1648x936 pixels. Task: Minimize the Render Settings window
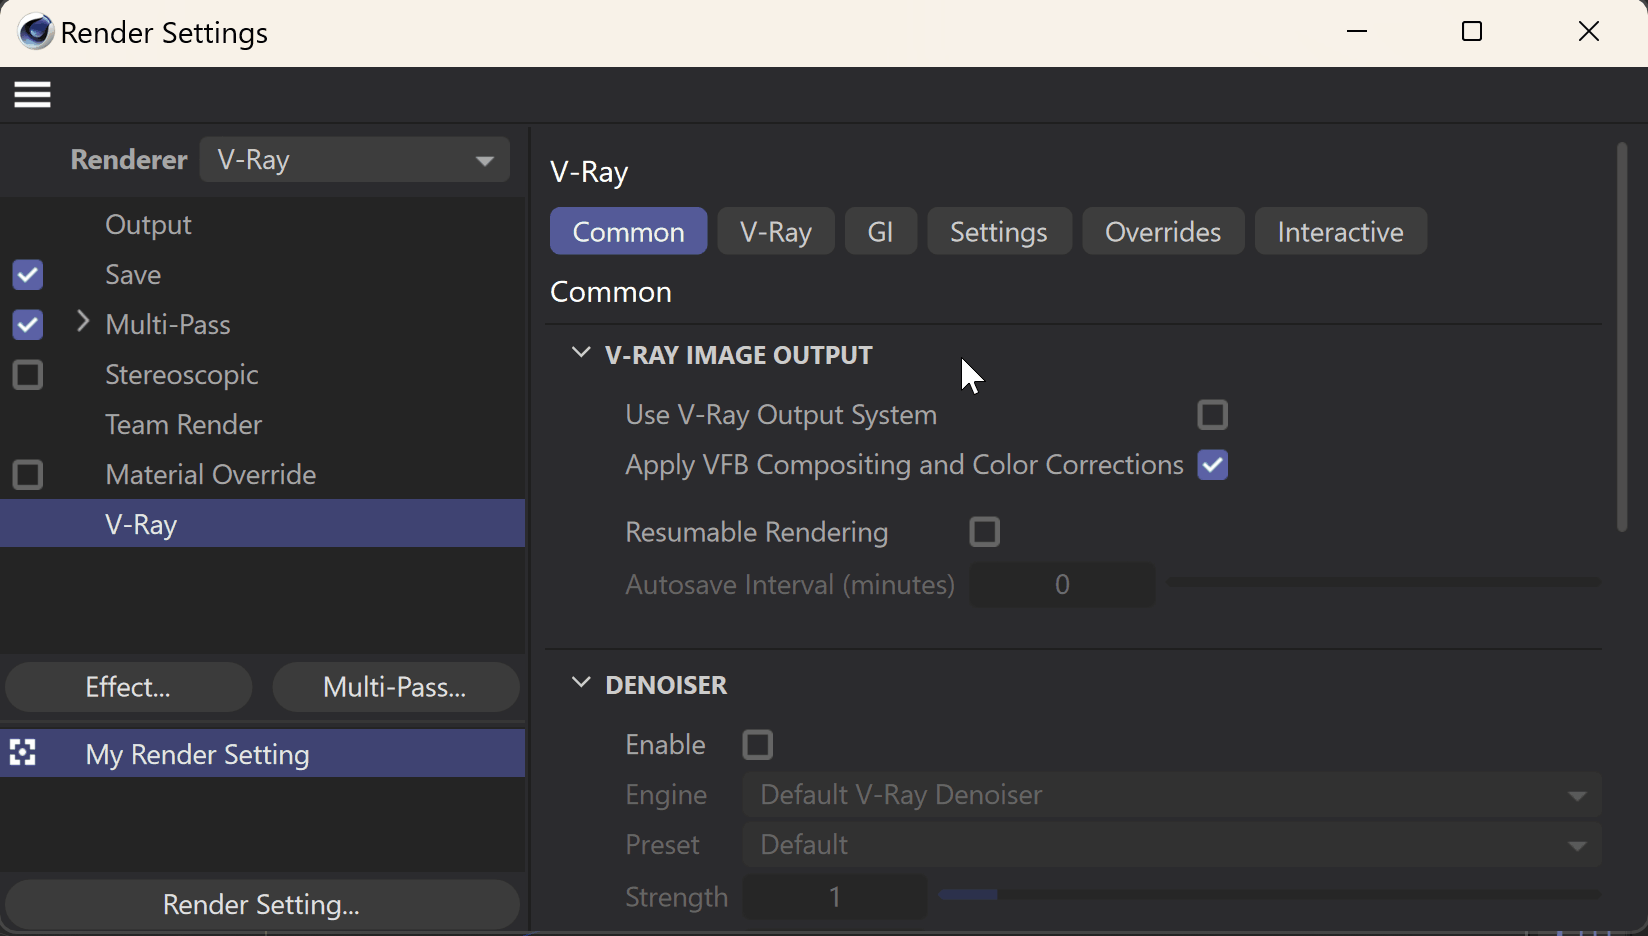(1357, 32)
